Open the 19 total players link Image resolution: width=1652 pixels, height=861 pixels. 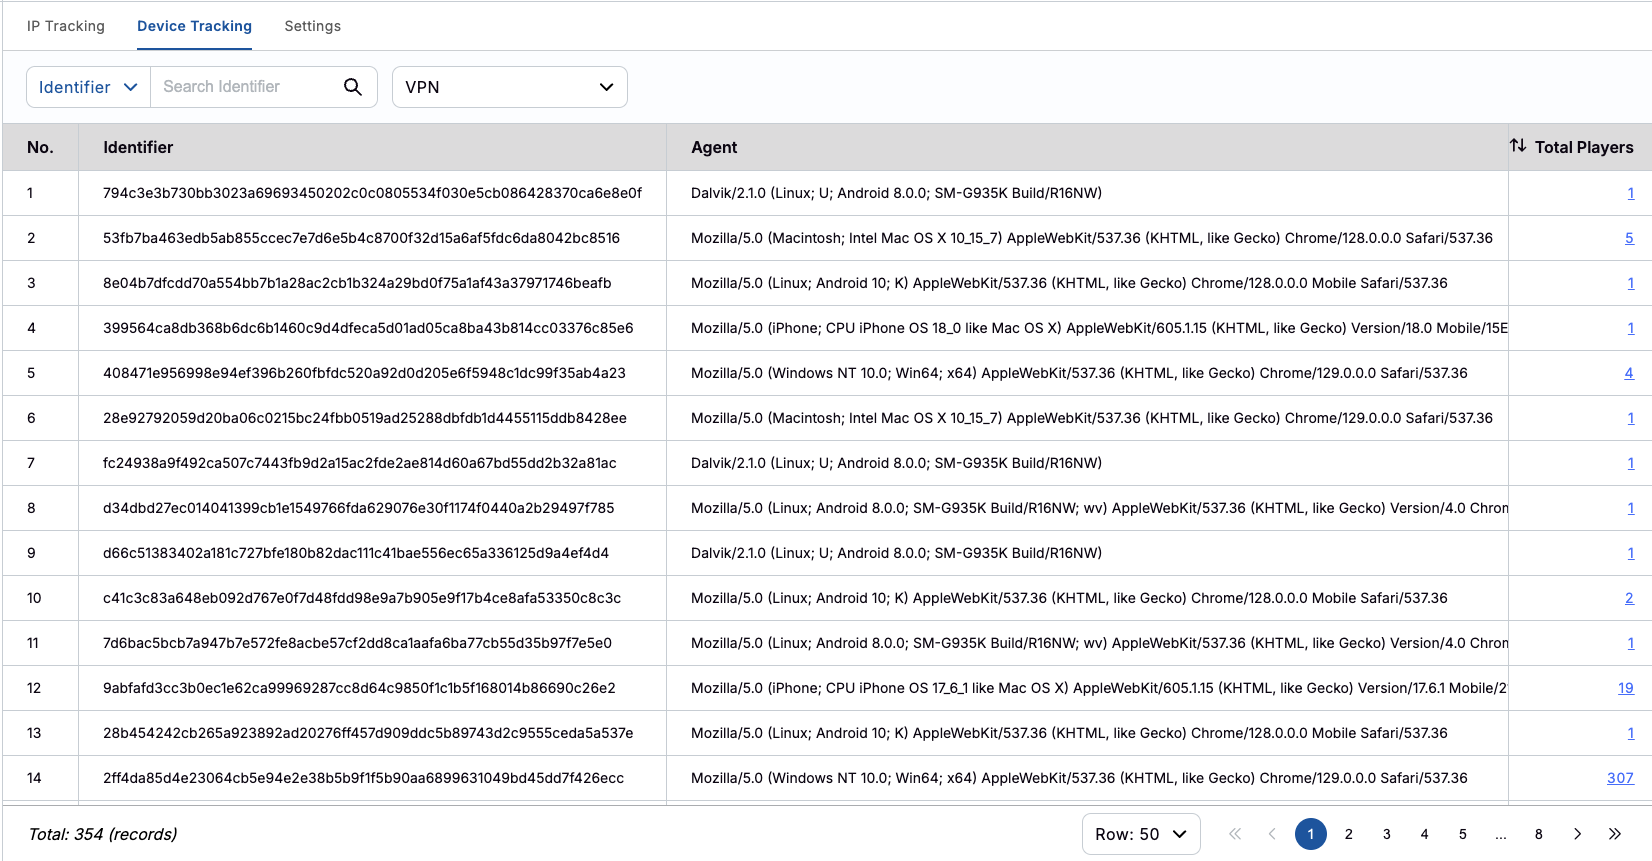[x=1625, y=688]
